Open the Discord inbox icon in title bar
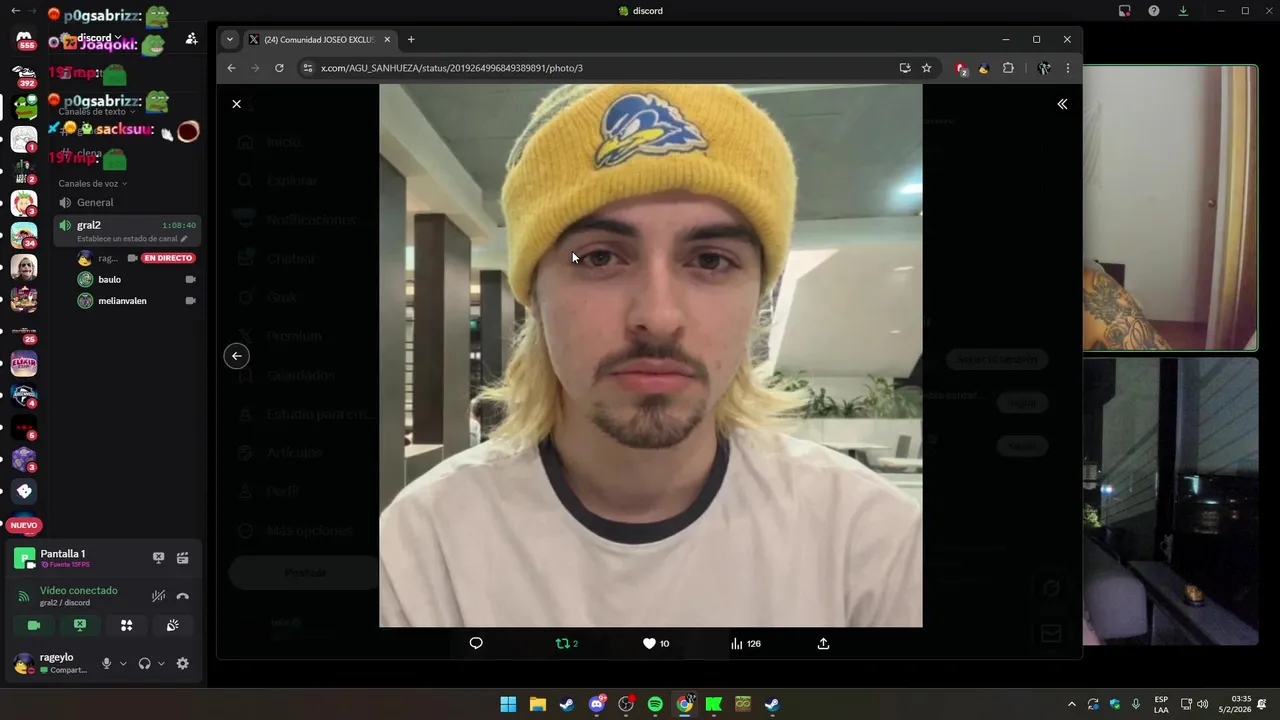 (x=1125, y=11)
